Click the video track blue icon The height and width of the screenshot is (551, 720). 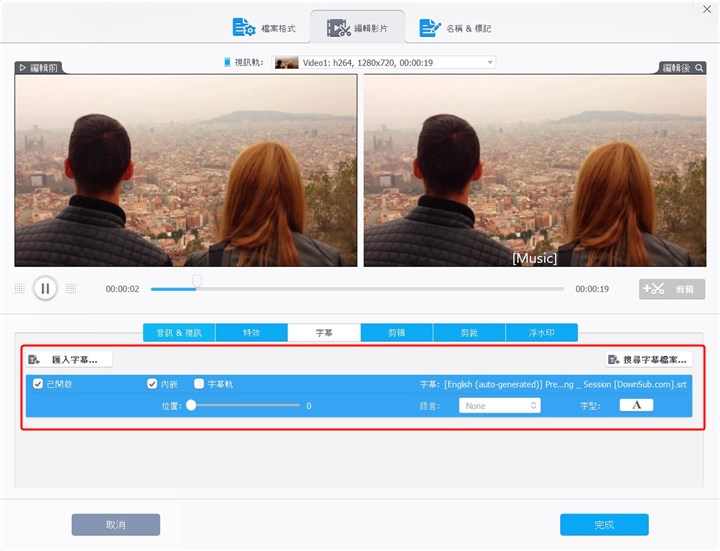pos(227,62)
